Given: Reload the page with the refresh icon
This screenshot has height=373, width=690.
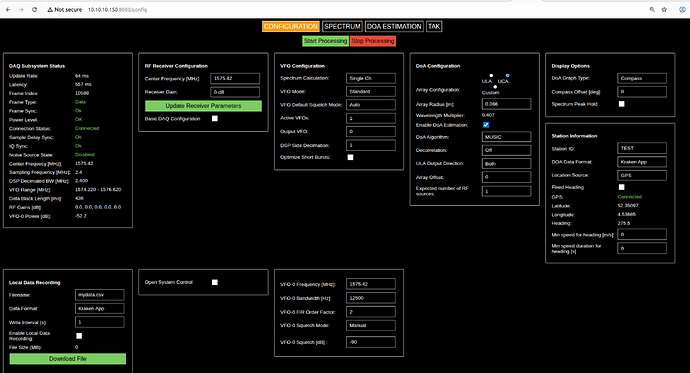Looking at the screenshot, I should pos(34,9).
